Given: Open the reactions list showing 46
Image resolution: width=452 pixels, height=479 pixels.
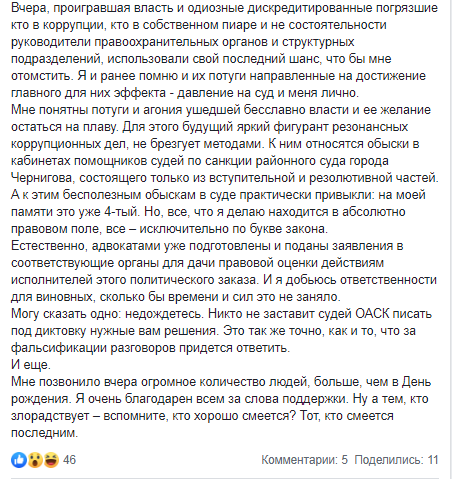Looking at the screenshot, I should tap(69, 460).
